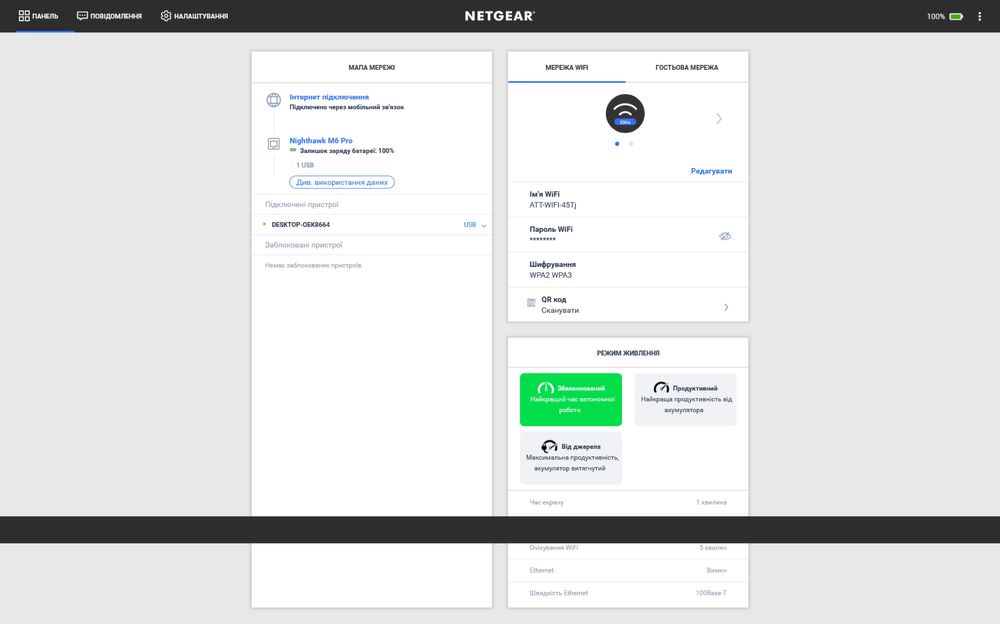
Task: Click the WiFi name ATT-WIFI-45Tj
Action: pos(552,205)
